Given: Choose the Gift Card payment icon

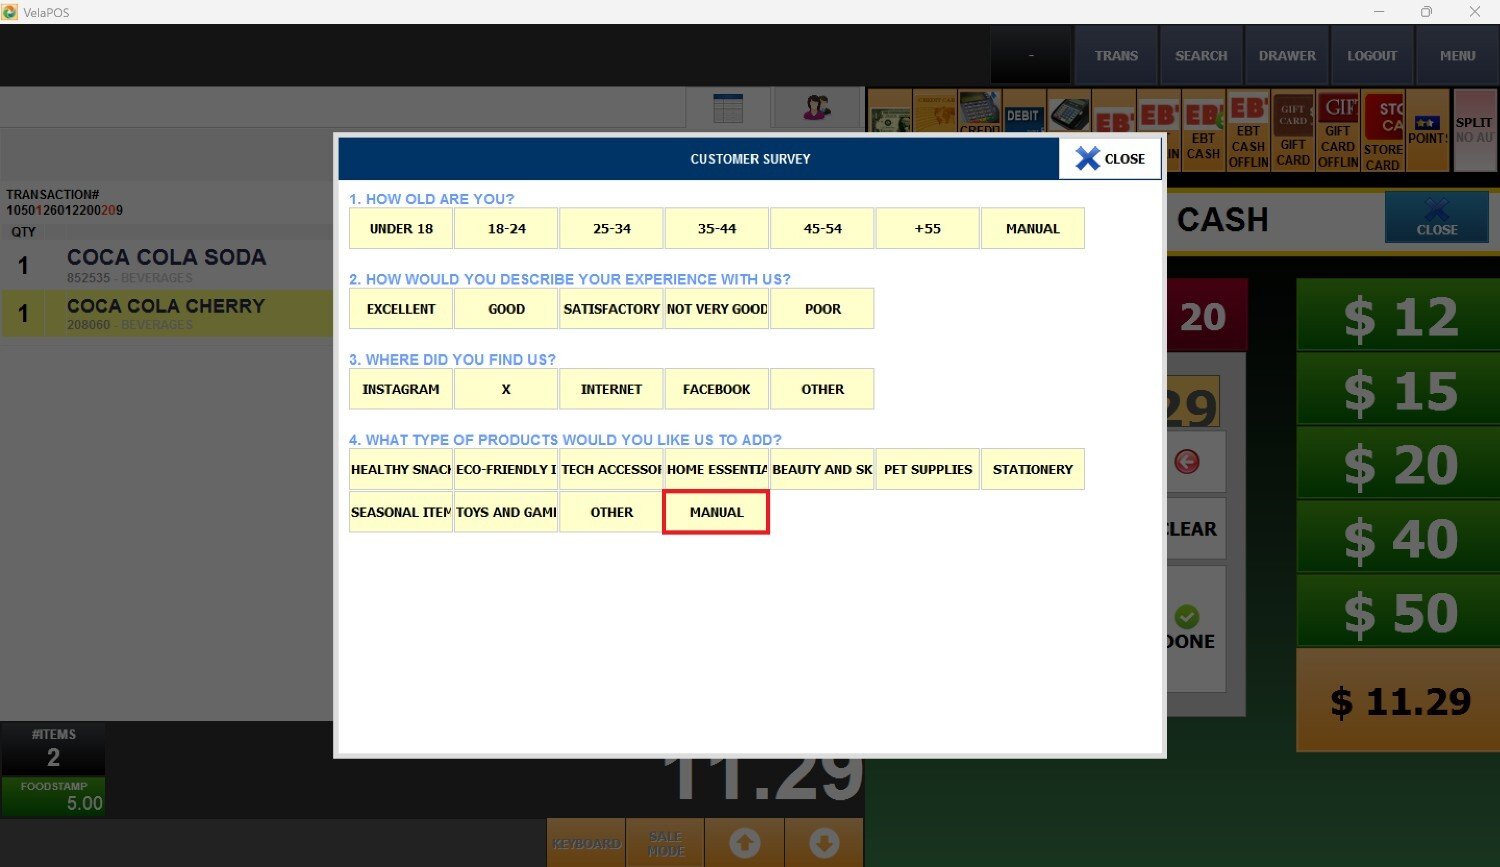Looking at the screenshot, I should point(1293,132).
